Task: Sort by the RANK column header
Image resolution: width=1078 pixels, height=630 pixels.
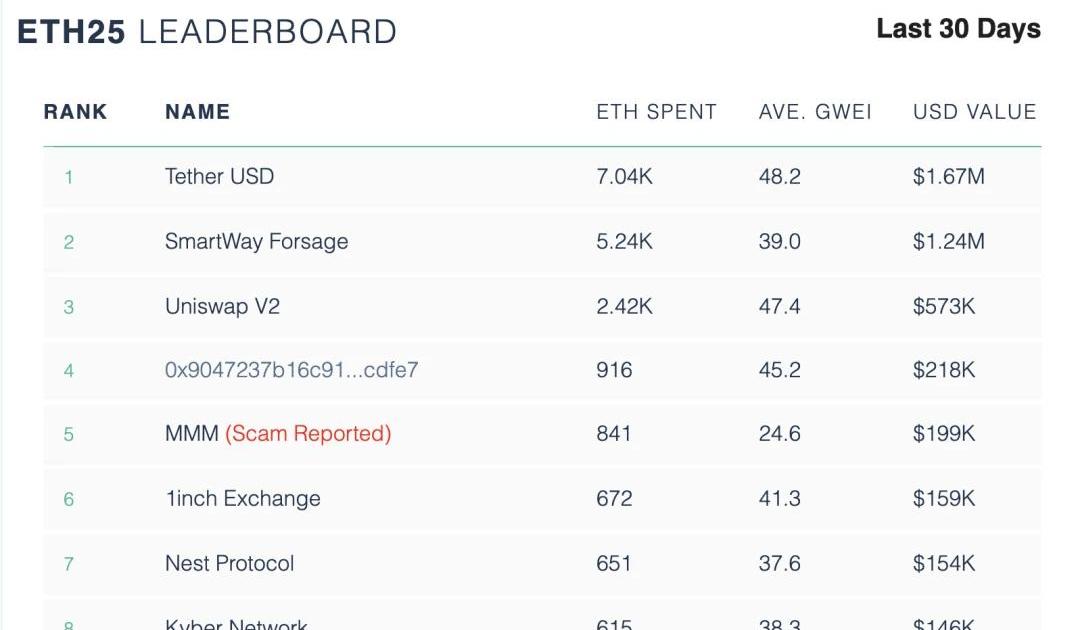Action: point(75,112)
